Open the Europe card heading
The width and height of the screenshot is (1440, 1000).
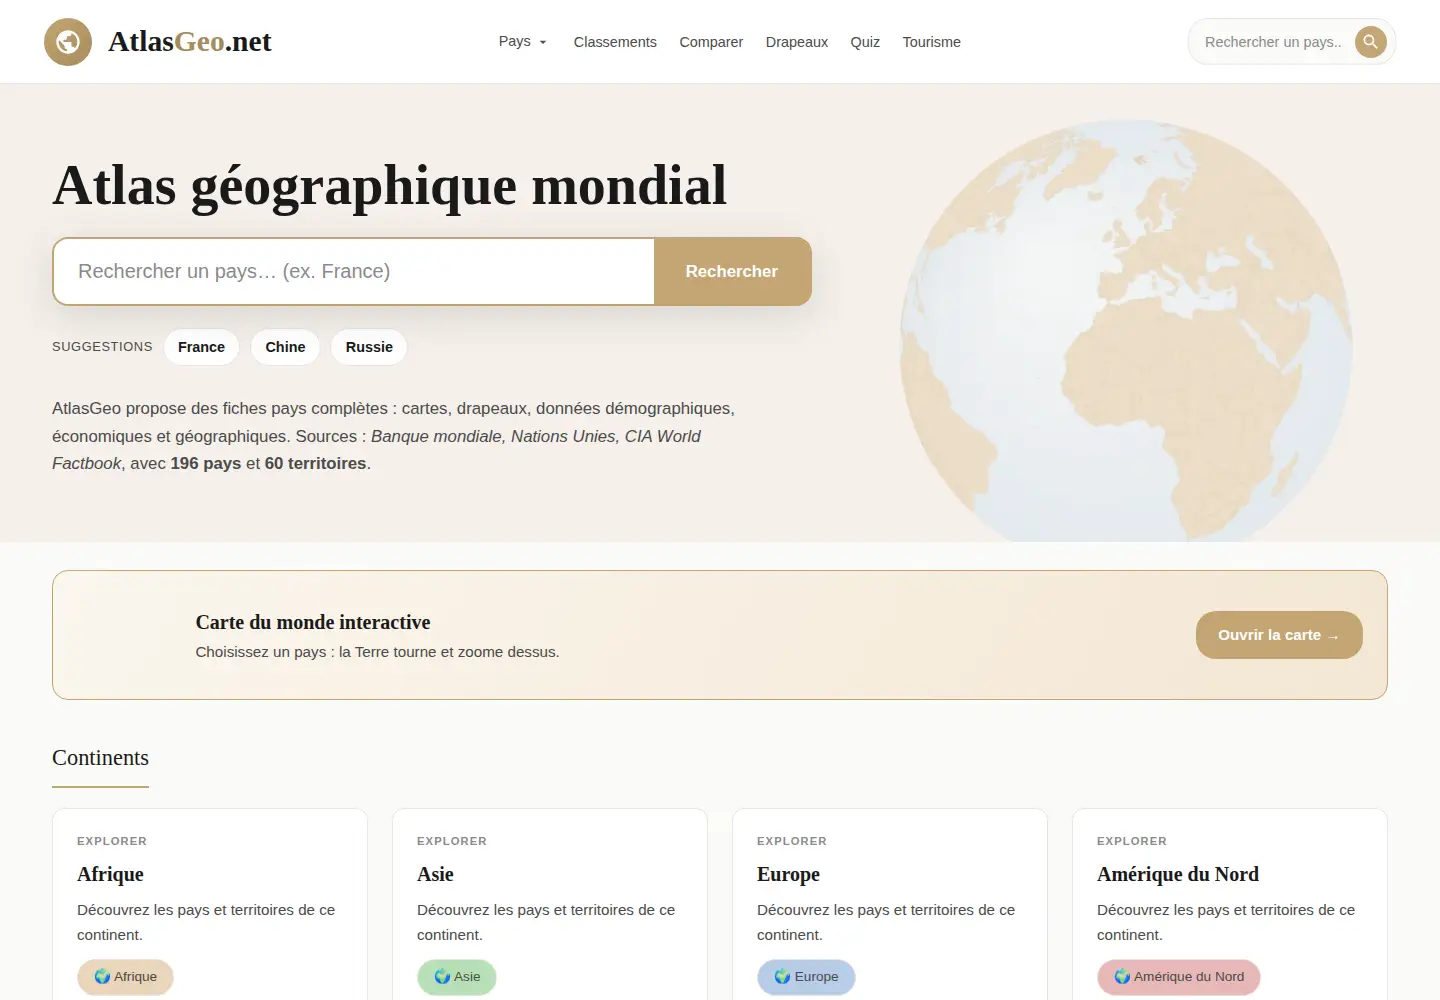(788, 874)
